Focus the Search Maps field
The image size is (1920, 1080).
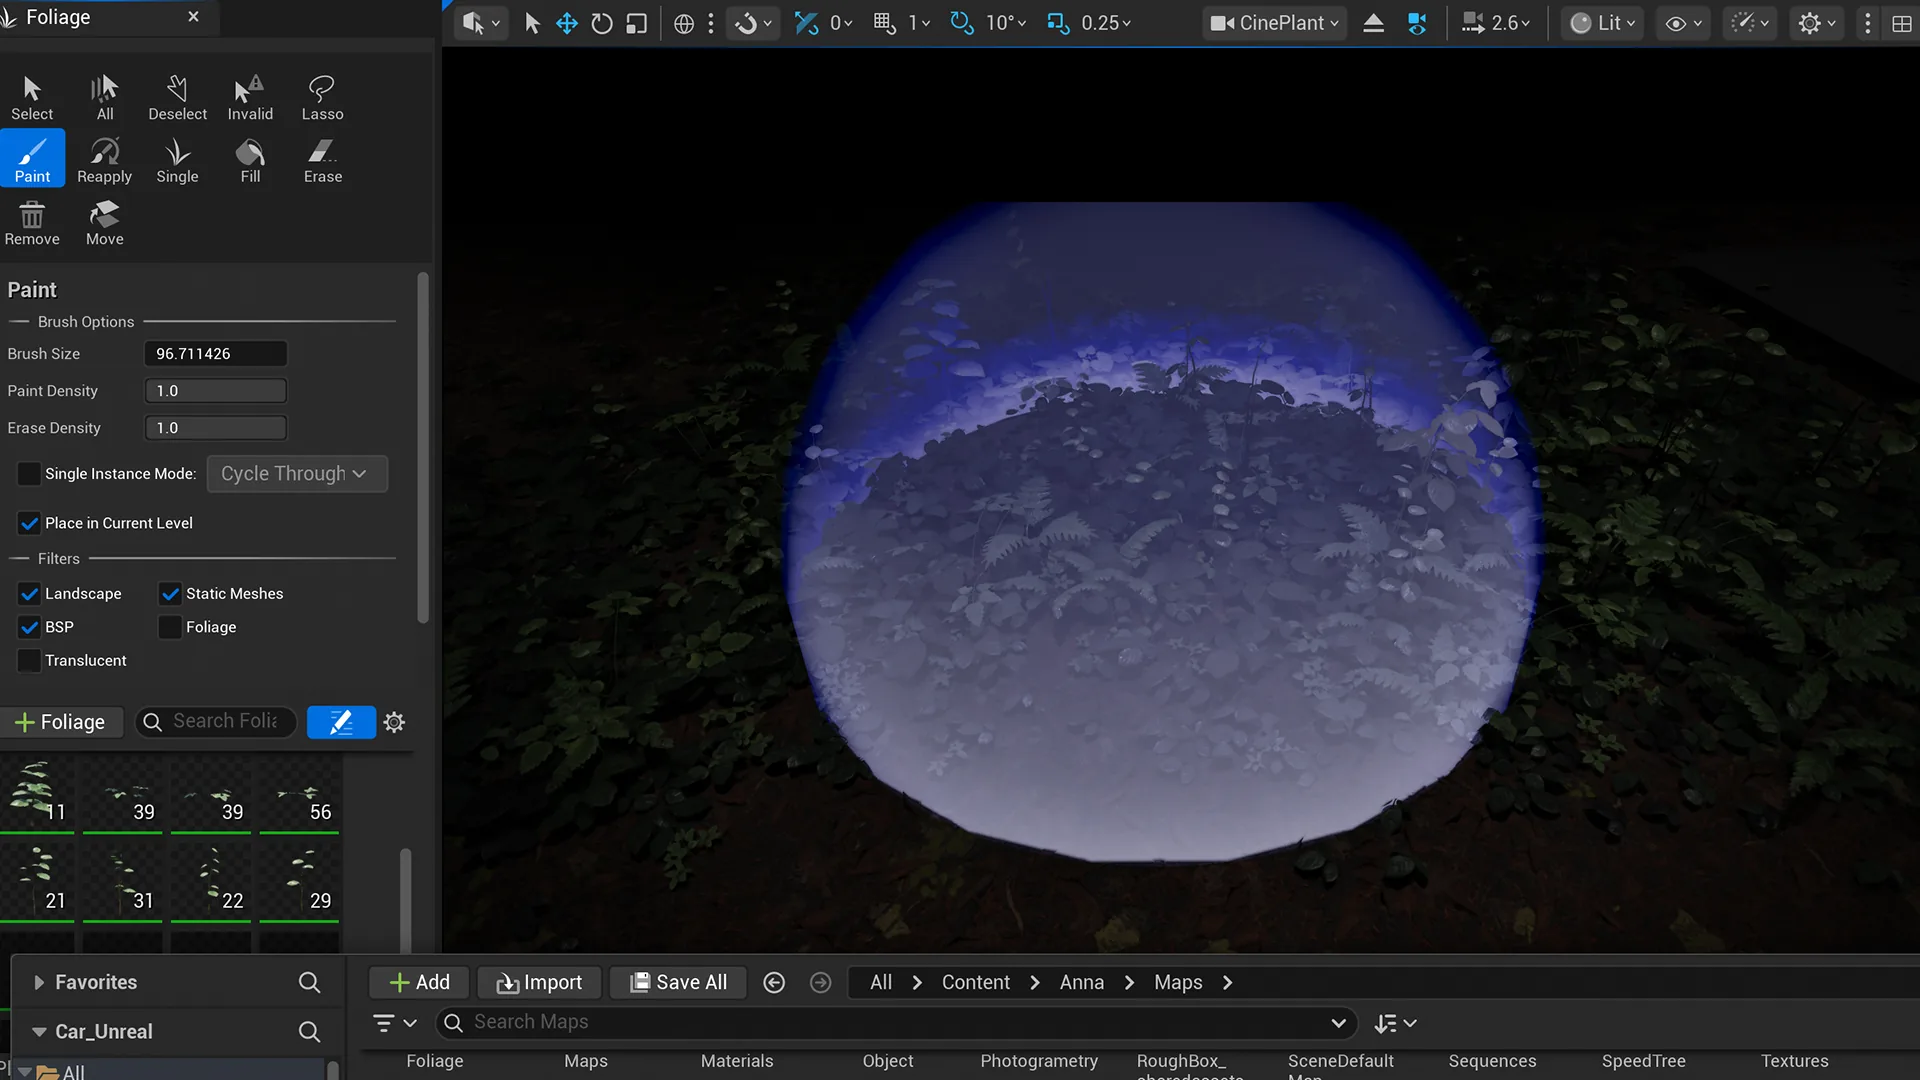click(896, 1023)
